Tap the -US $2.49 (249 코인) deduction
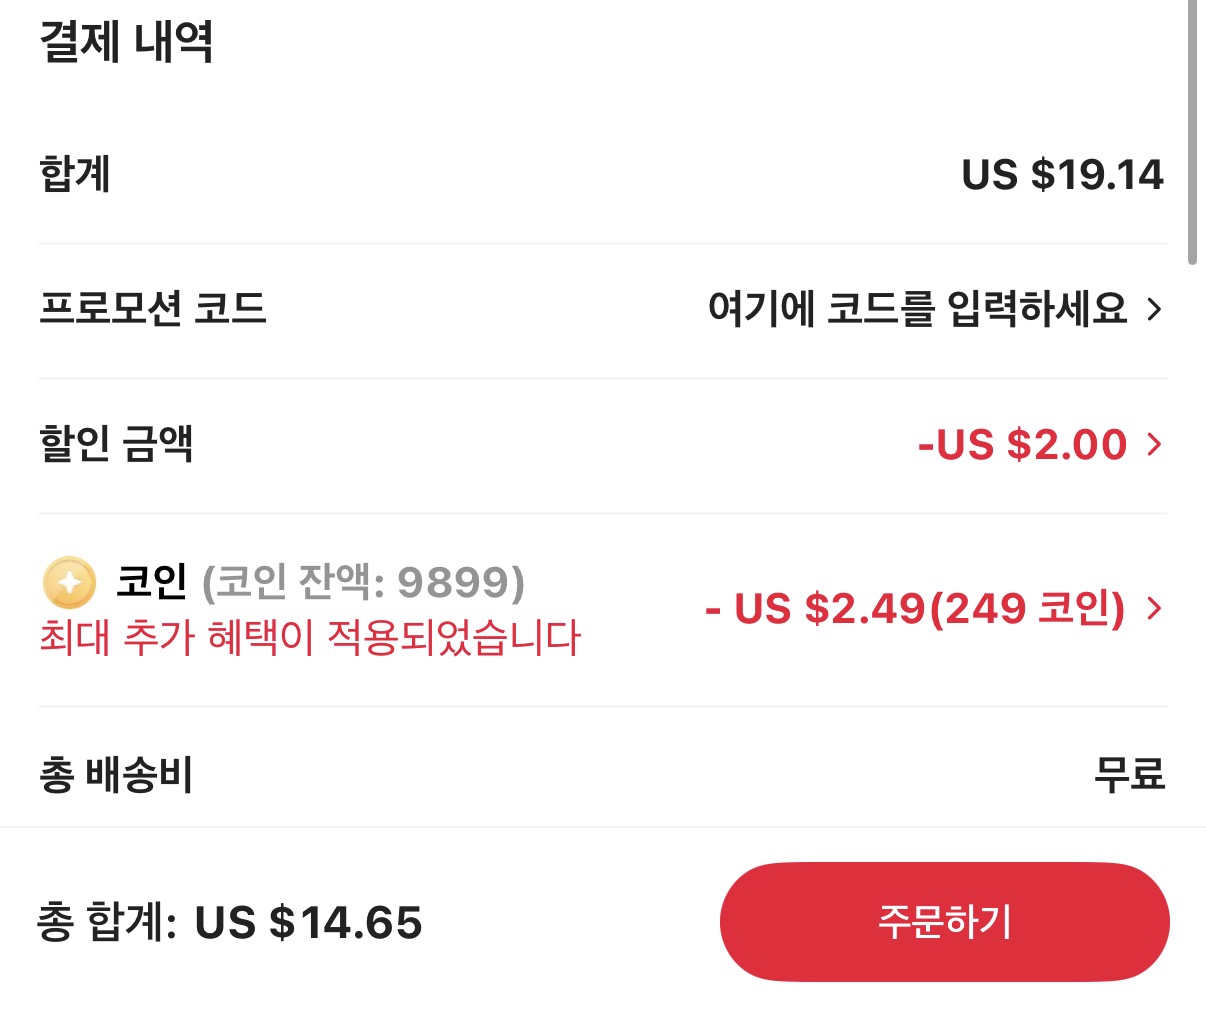Image resolution: width=1206 pixels, height=1018 pixels. pos(915,608)
